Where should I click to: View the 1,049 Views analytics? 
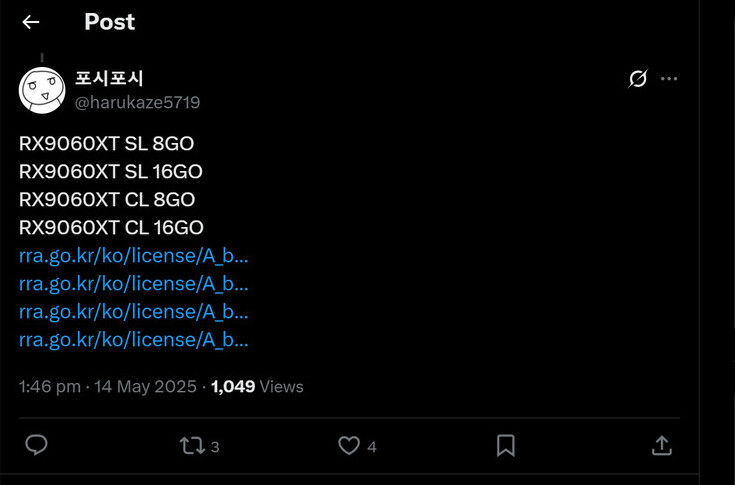click(257, 387)
